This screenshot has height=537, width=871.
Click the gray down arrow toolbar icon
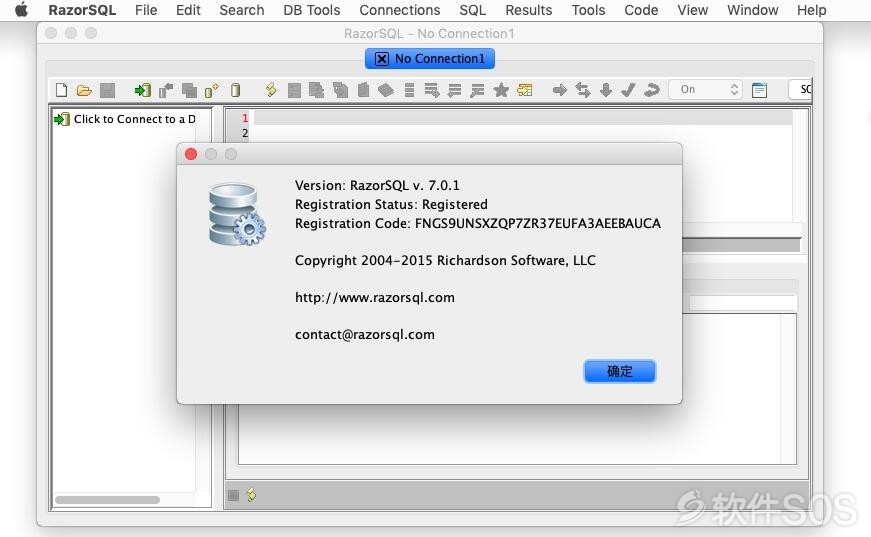tap(606, 89)
